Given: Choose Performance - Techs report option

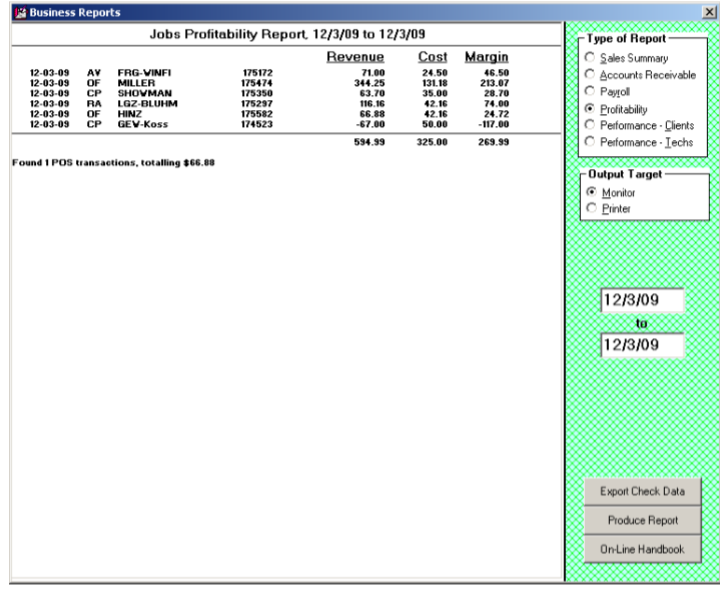Looking at the screenshot, I should (x=590, y=141).
